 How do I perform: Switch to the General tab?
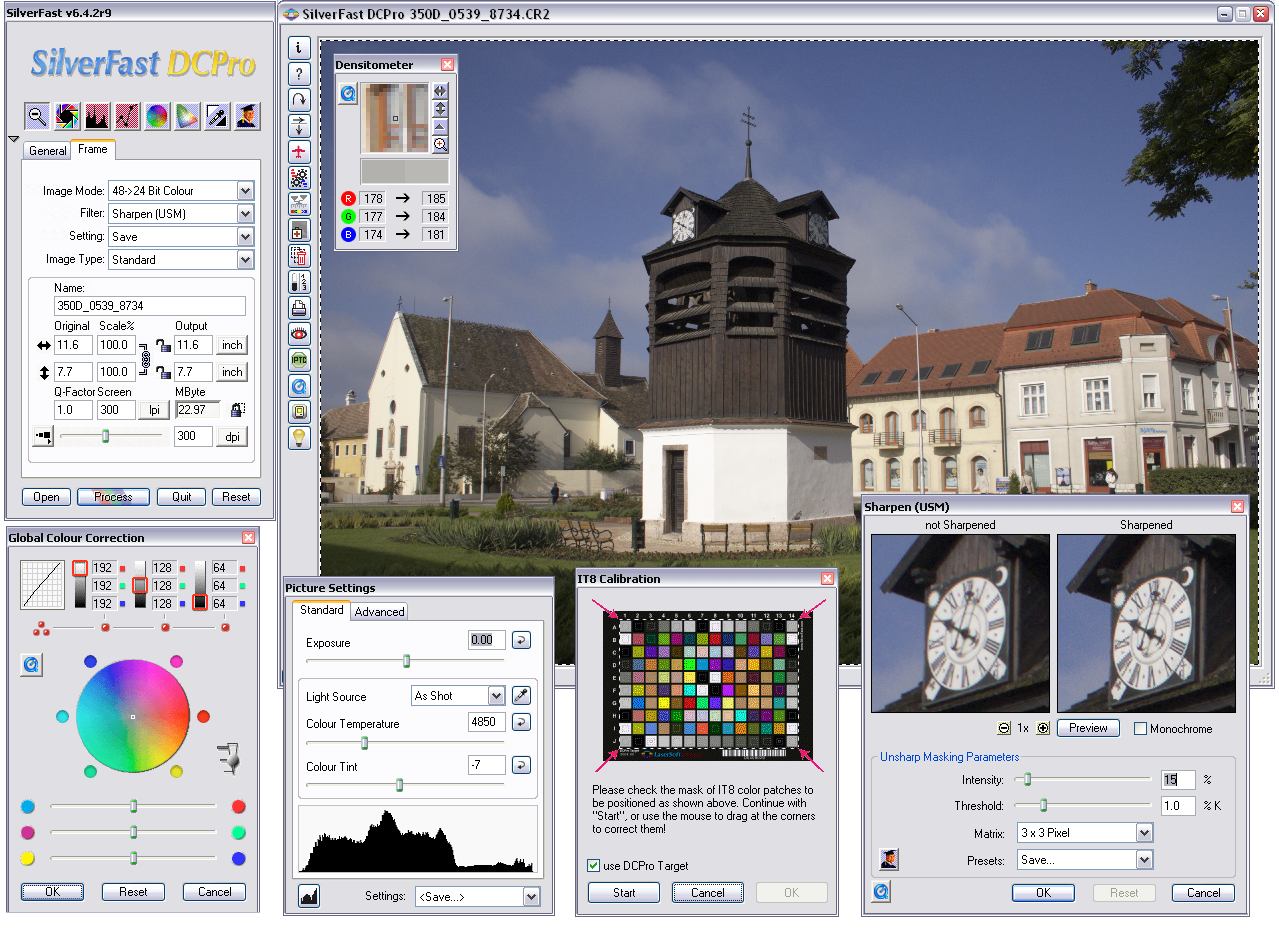[47, 151]
